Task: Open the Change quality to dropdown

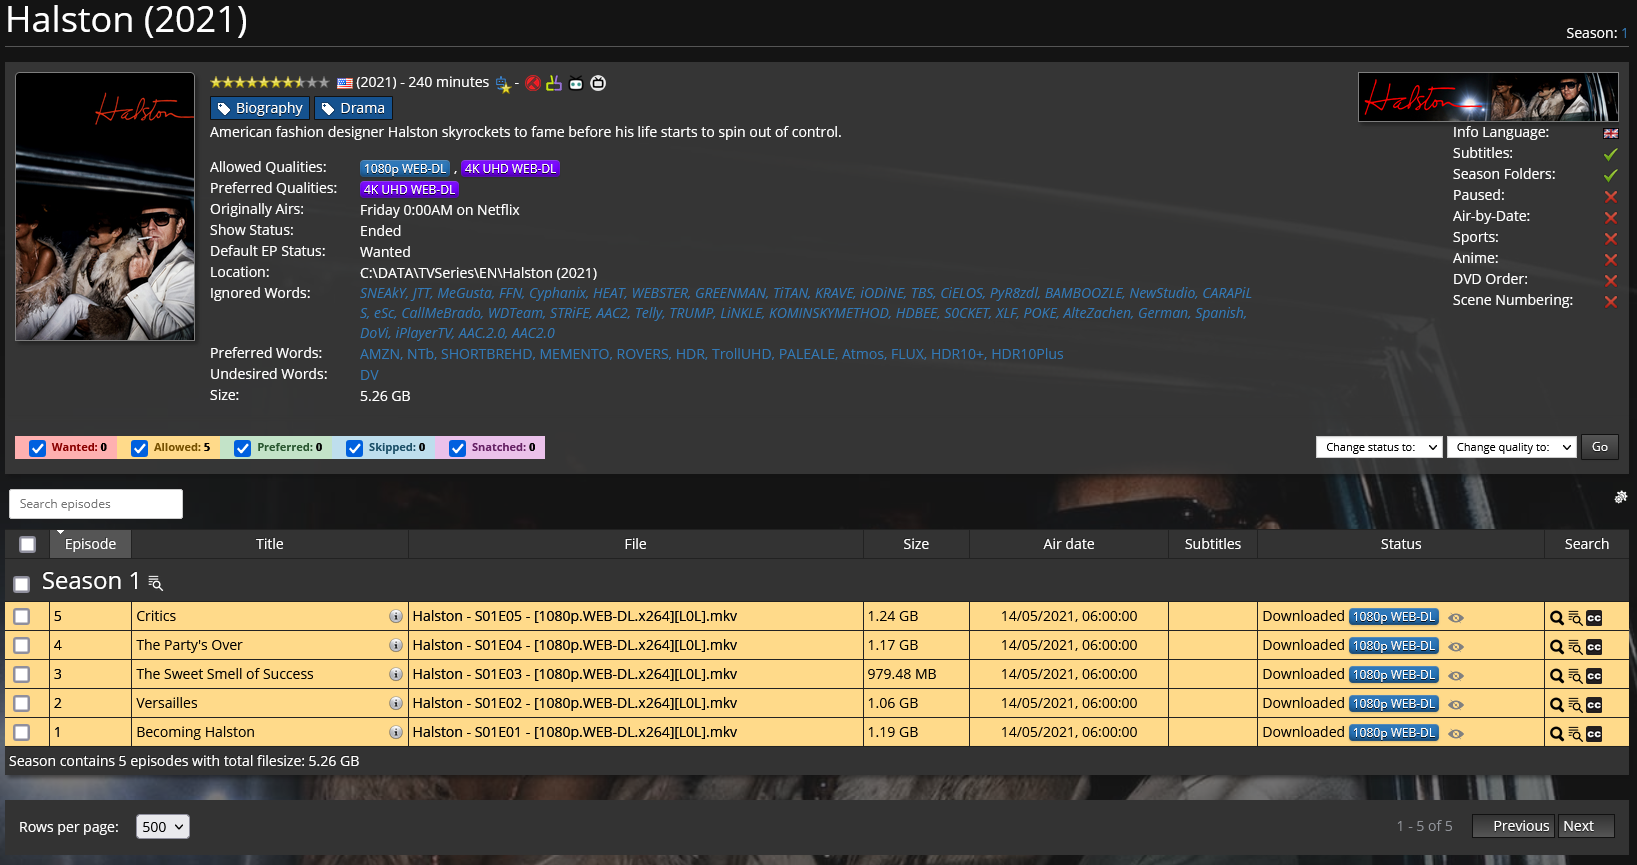Action: [1511, 447]
